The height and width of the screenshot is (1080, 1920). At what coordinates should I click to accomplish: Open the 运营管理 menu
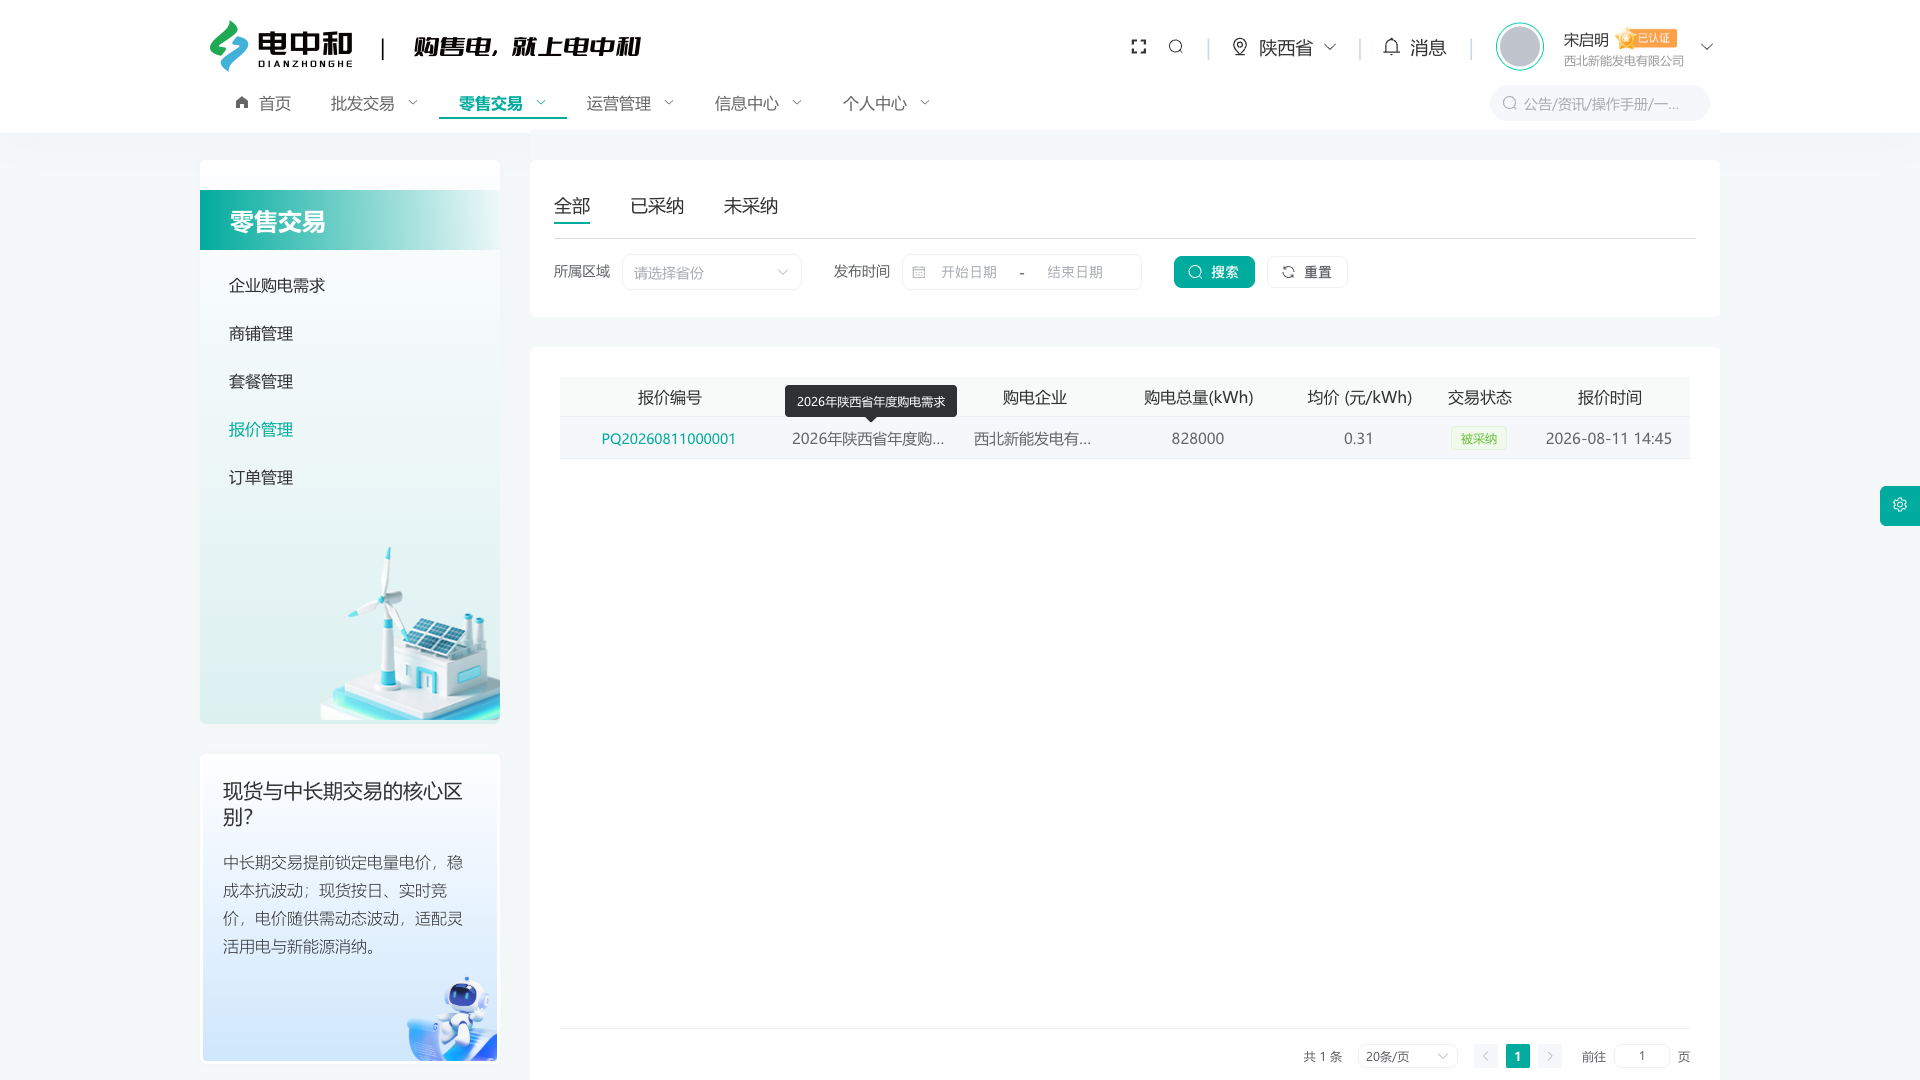(631, 103)
